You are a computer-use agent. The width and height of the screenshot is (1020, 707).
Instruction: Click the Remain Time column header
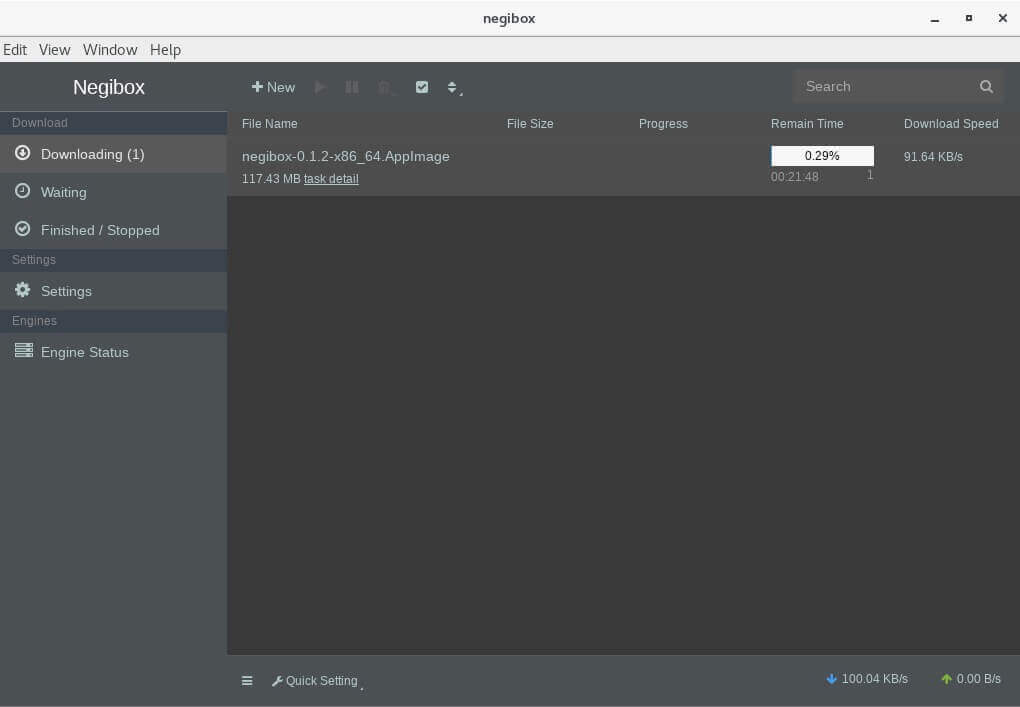point(807,124)
